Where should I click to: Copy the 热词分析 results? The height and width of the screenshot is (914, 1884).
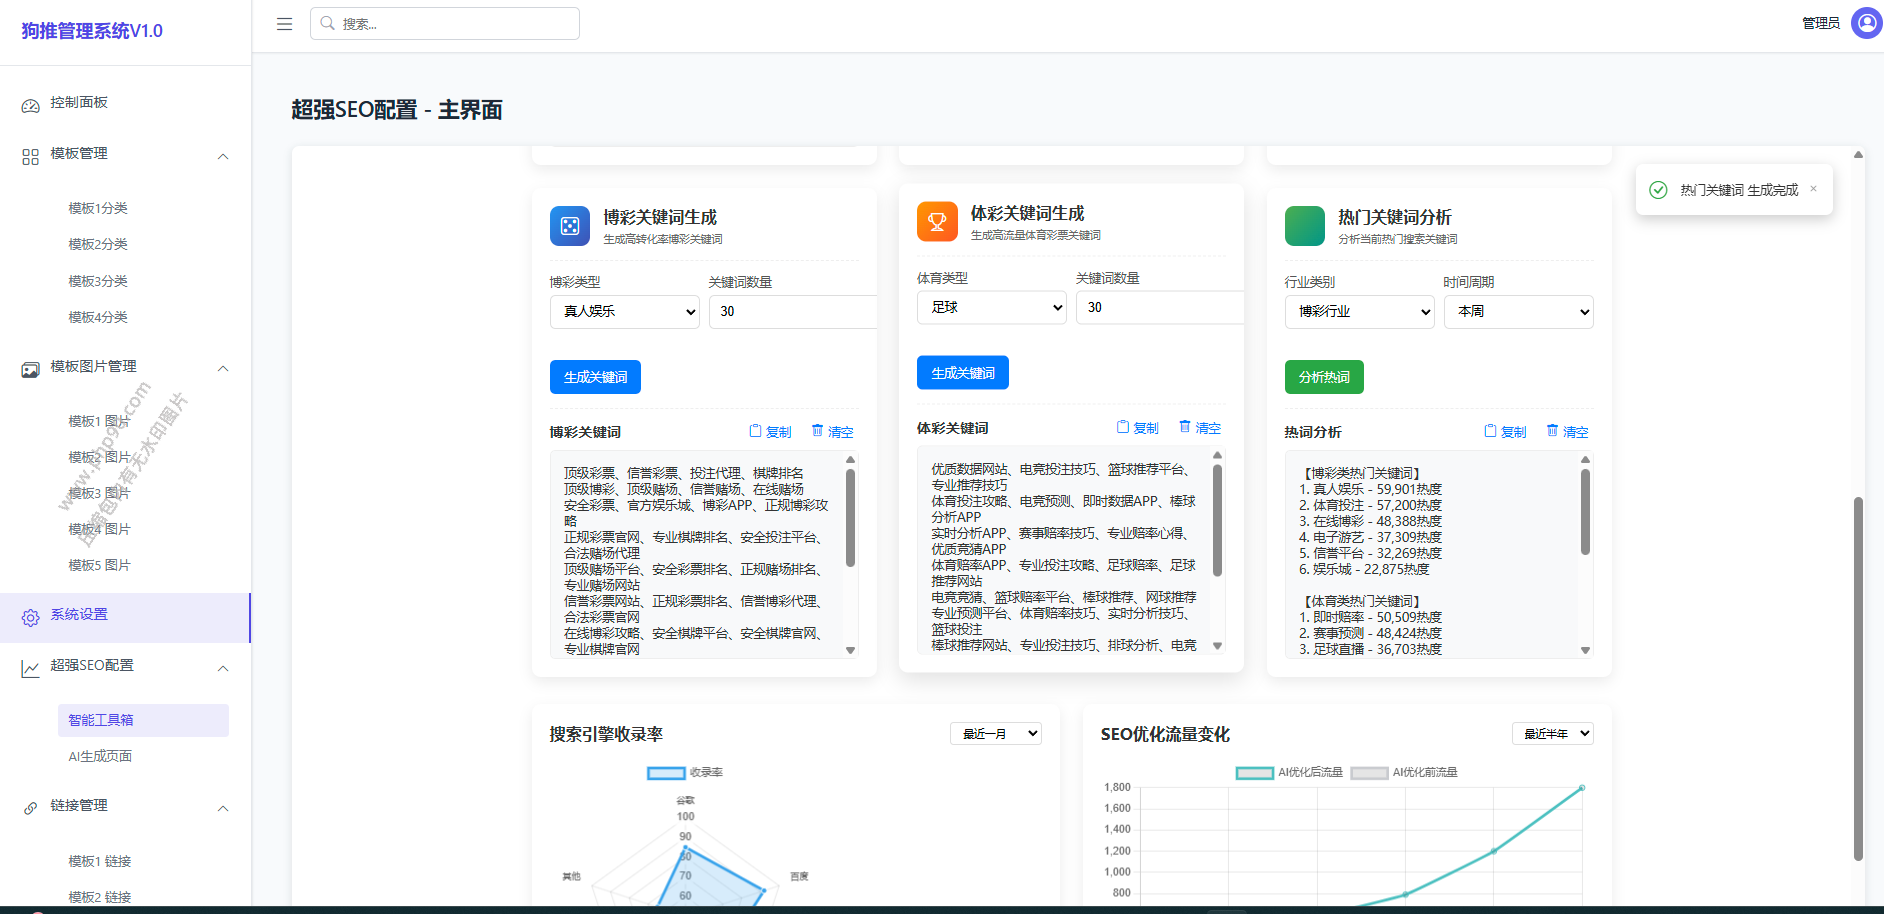click(1505, 432)
